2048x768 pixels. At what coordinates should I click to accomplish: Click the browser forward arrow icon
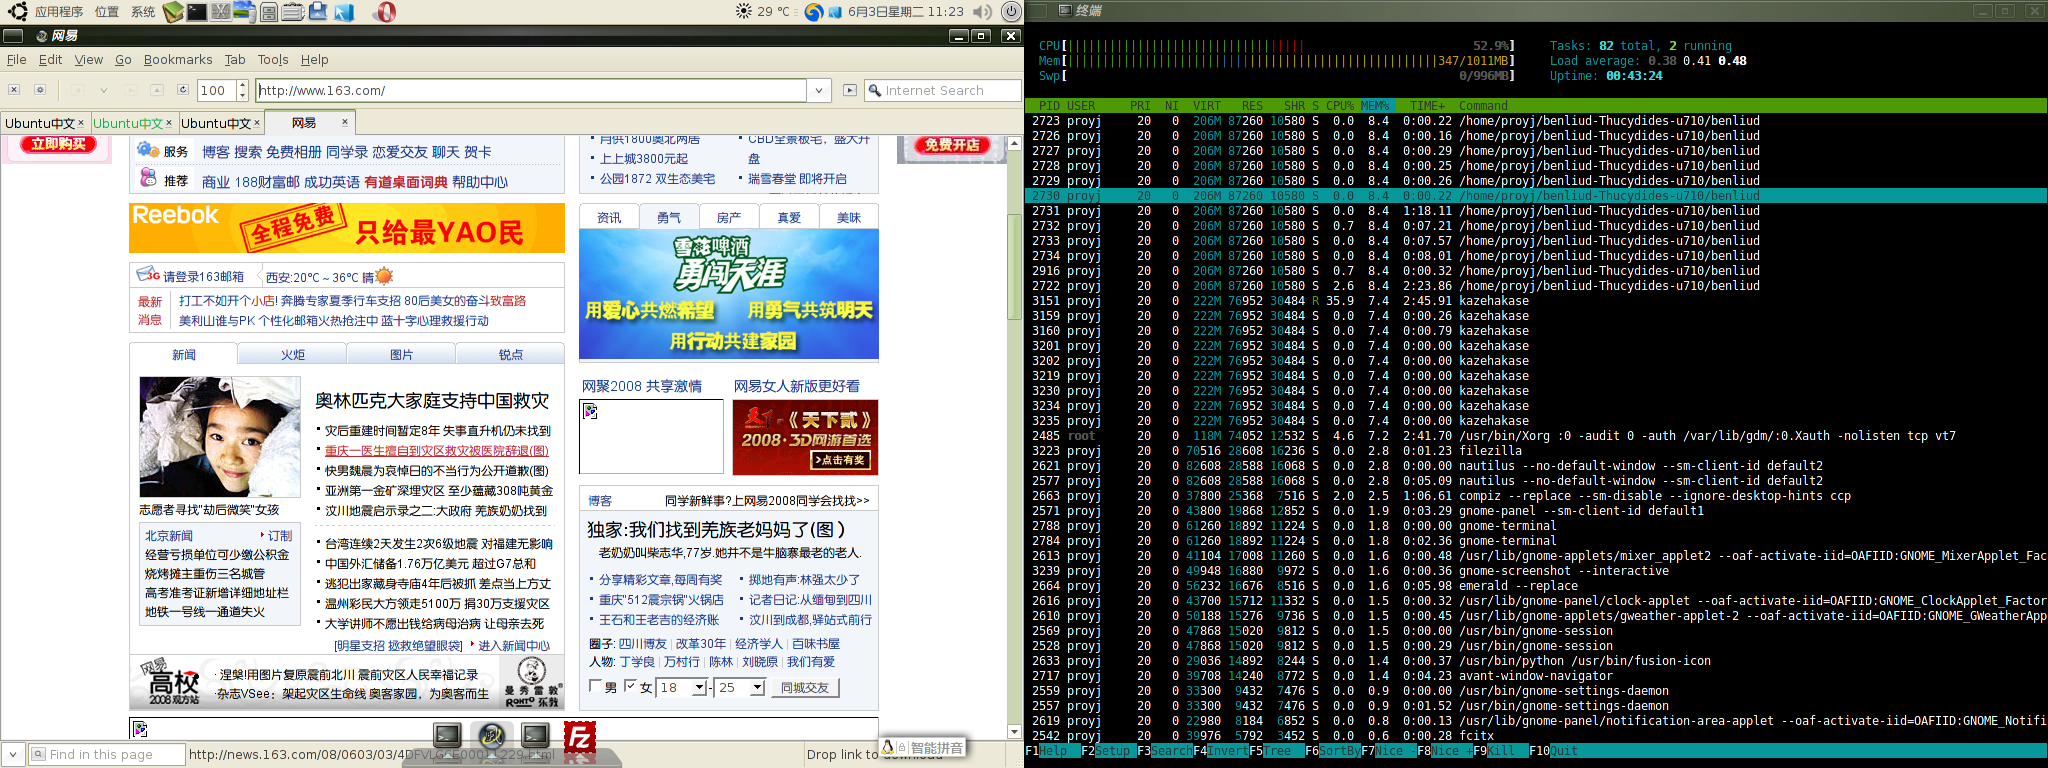[x=130, y=90]
